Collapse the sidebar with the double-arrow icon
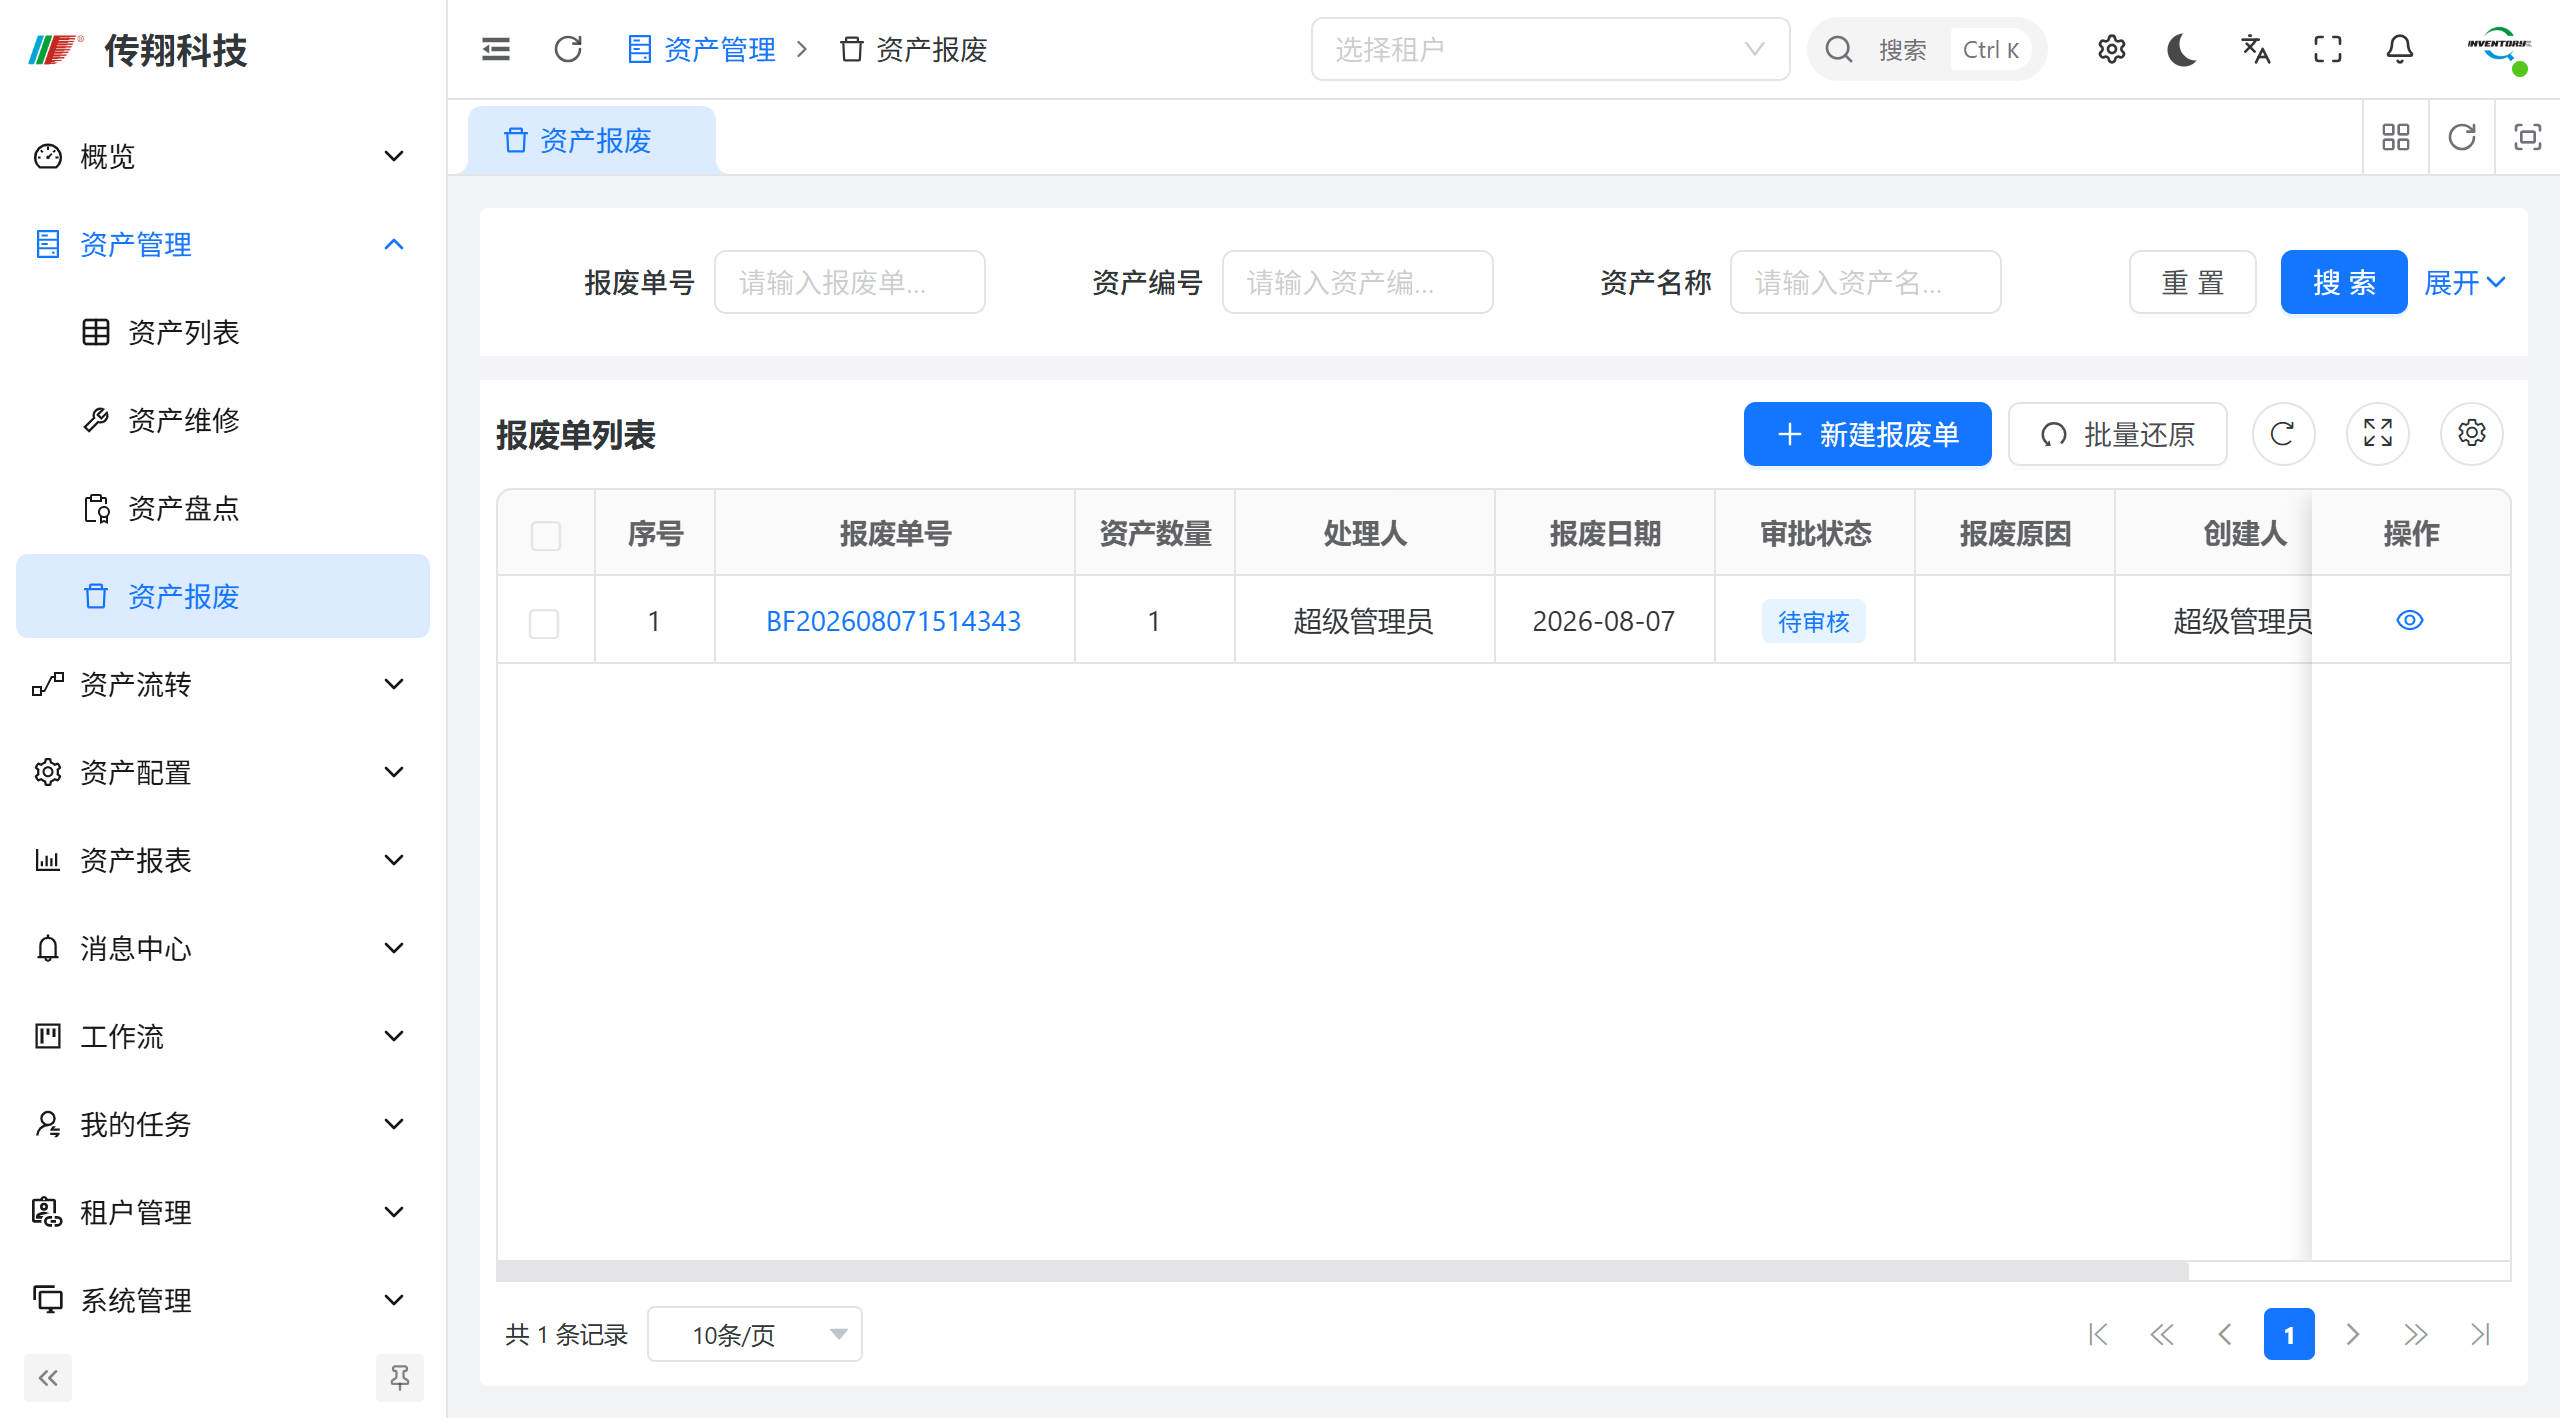Image resolution: width=2560 pixels, height=1418 pixels. coord(48,1378)
